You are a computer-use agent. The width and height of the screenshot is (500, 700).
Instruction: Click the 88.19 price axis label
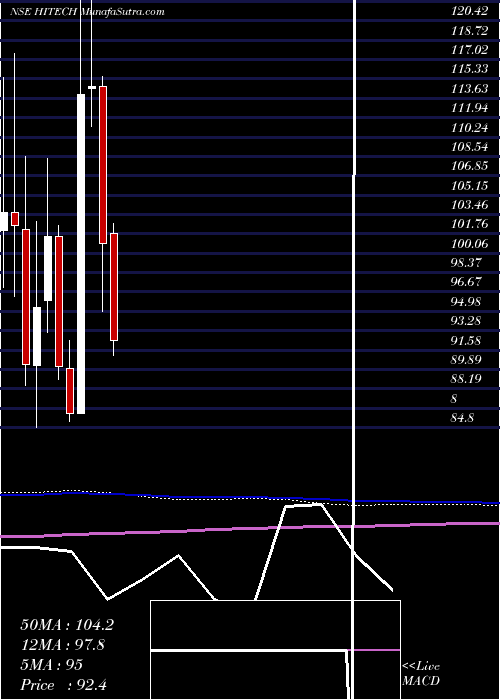(x=466, y=379)
